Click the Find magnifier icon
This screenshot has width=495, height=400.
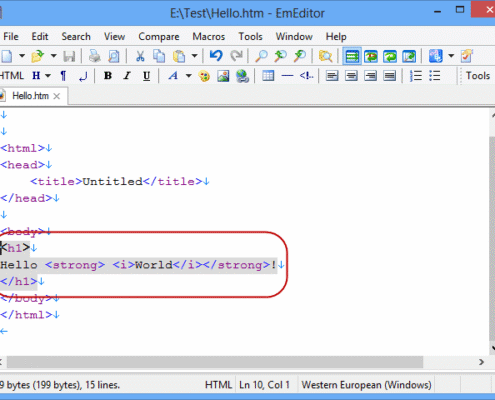(261, 56)
